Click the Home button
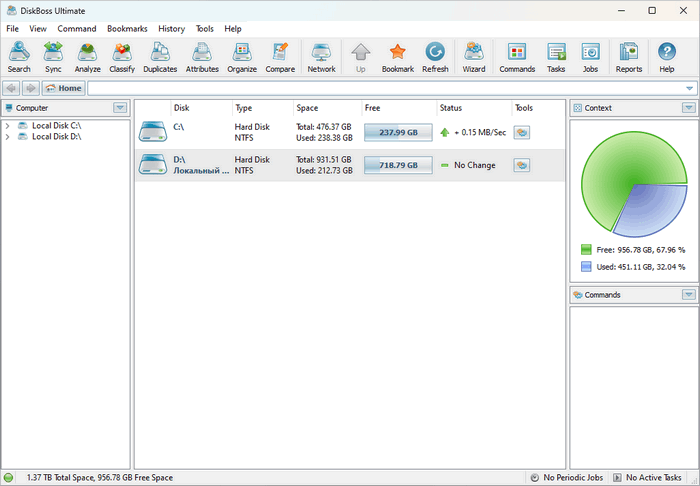This screenshot has width=700, height=486. [x=63, y=88]
